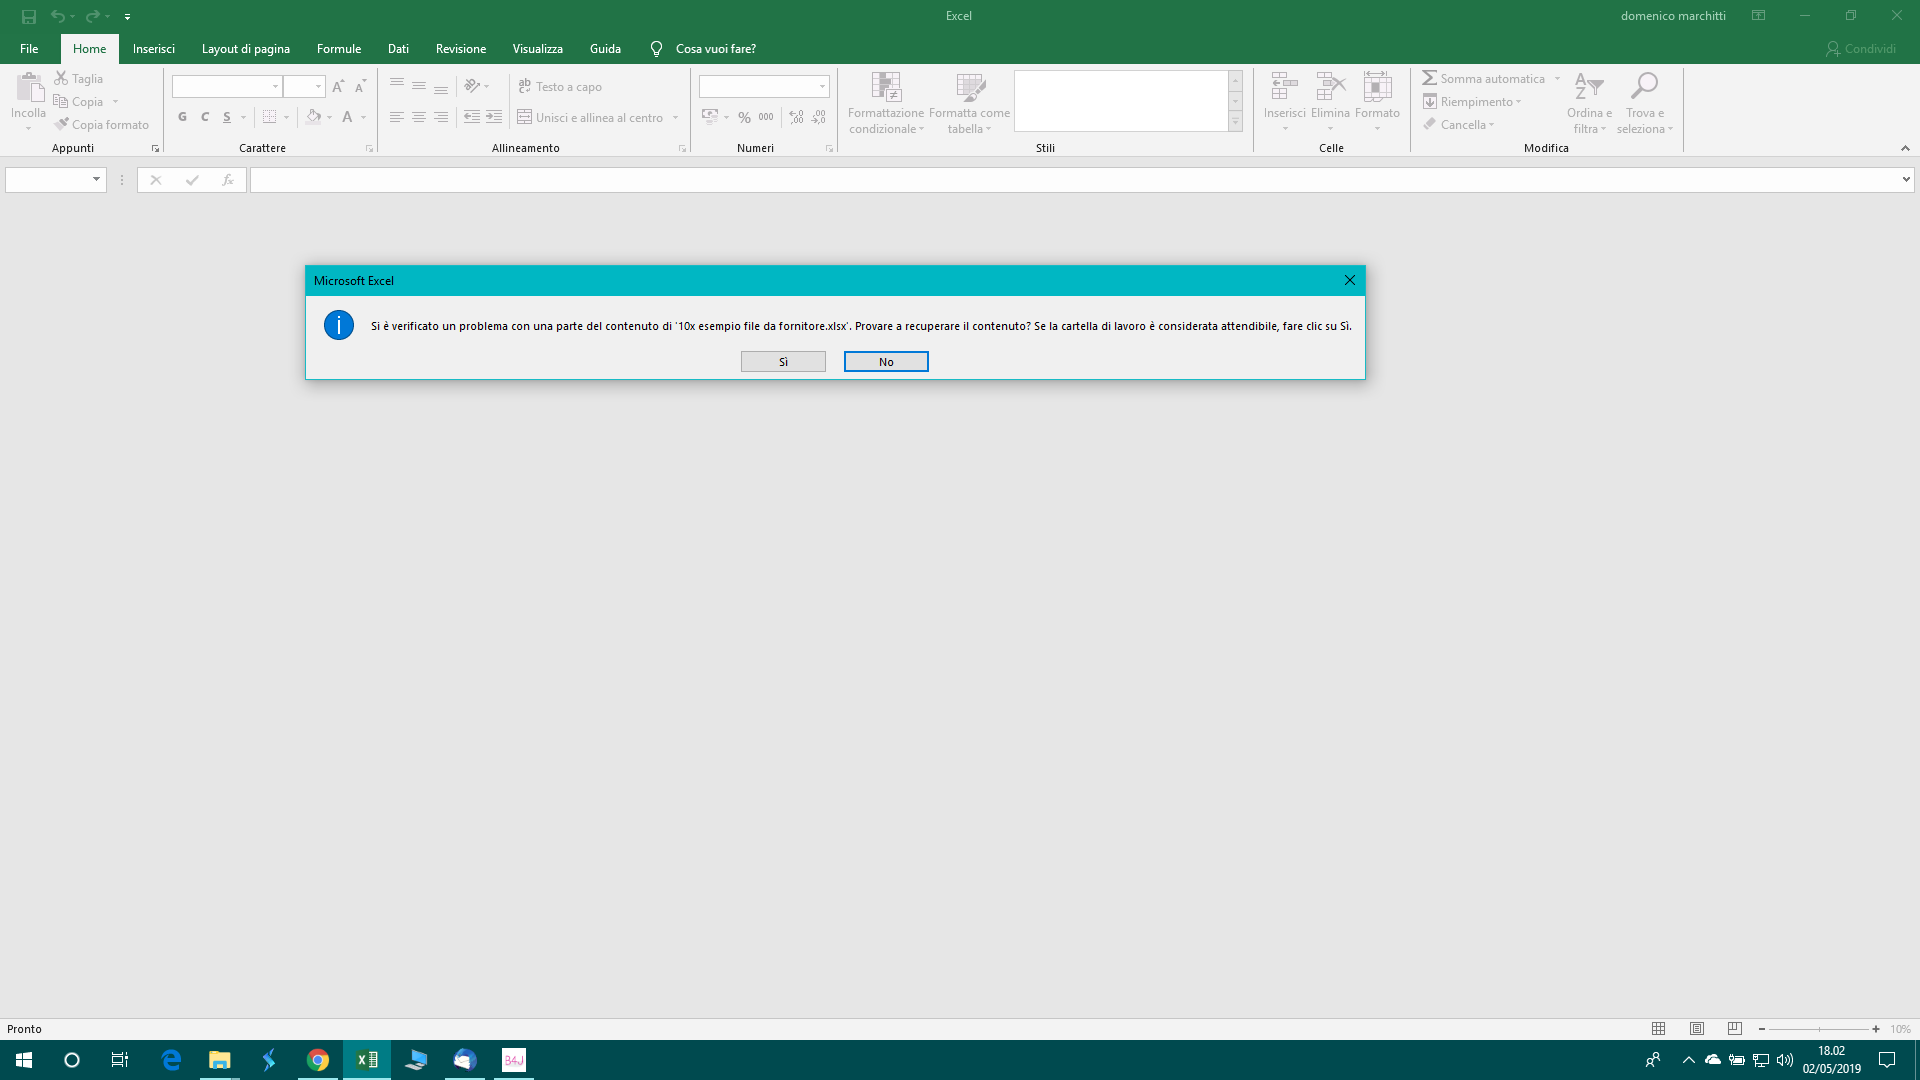The height and width of the screenshot is (1080, 1920).
Task: Toggle italic C formatting button
Action: [205, 117]
